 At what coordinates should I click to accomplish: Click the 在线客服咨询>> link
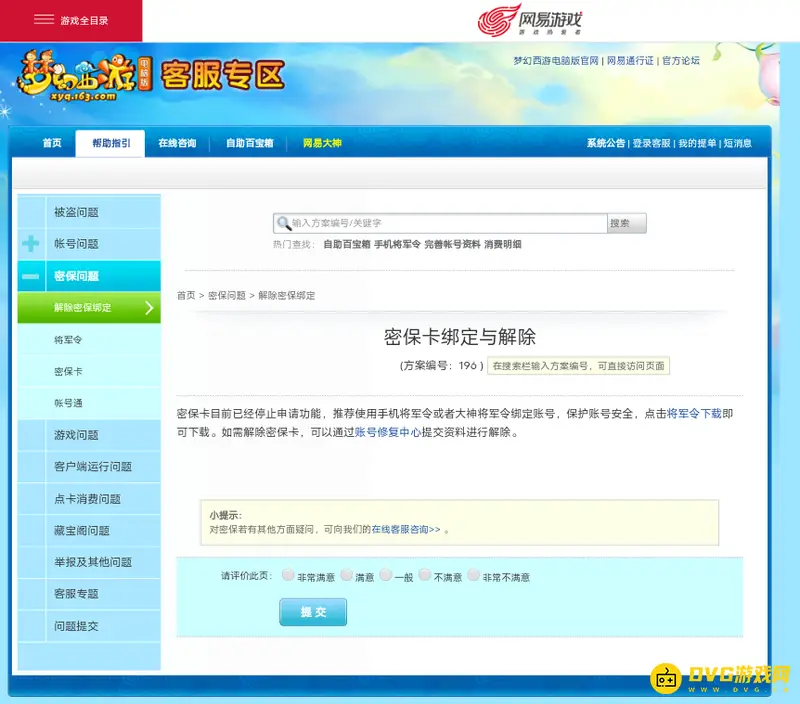[x=406, y=530]
